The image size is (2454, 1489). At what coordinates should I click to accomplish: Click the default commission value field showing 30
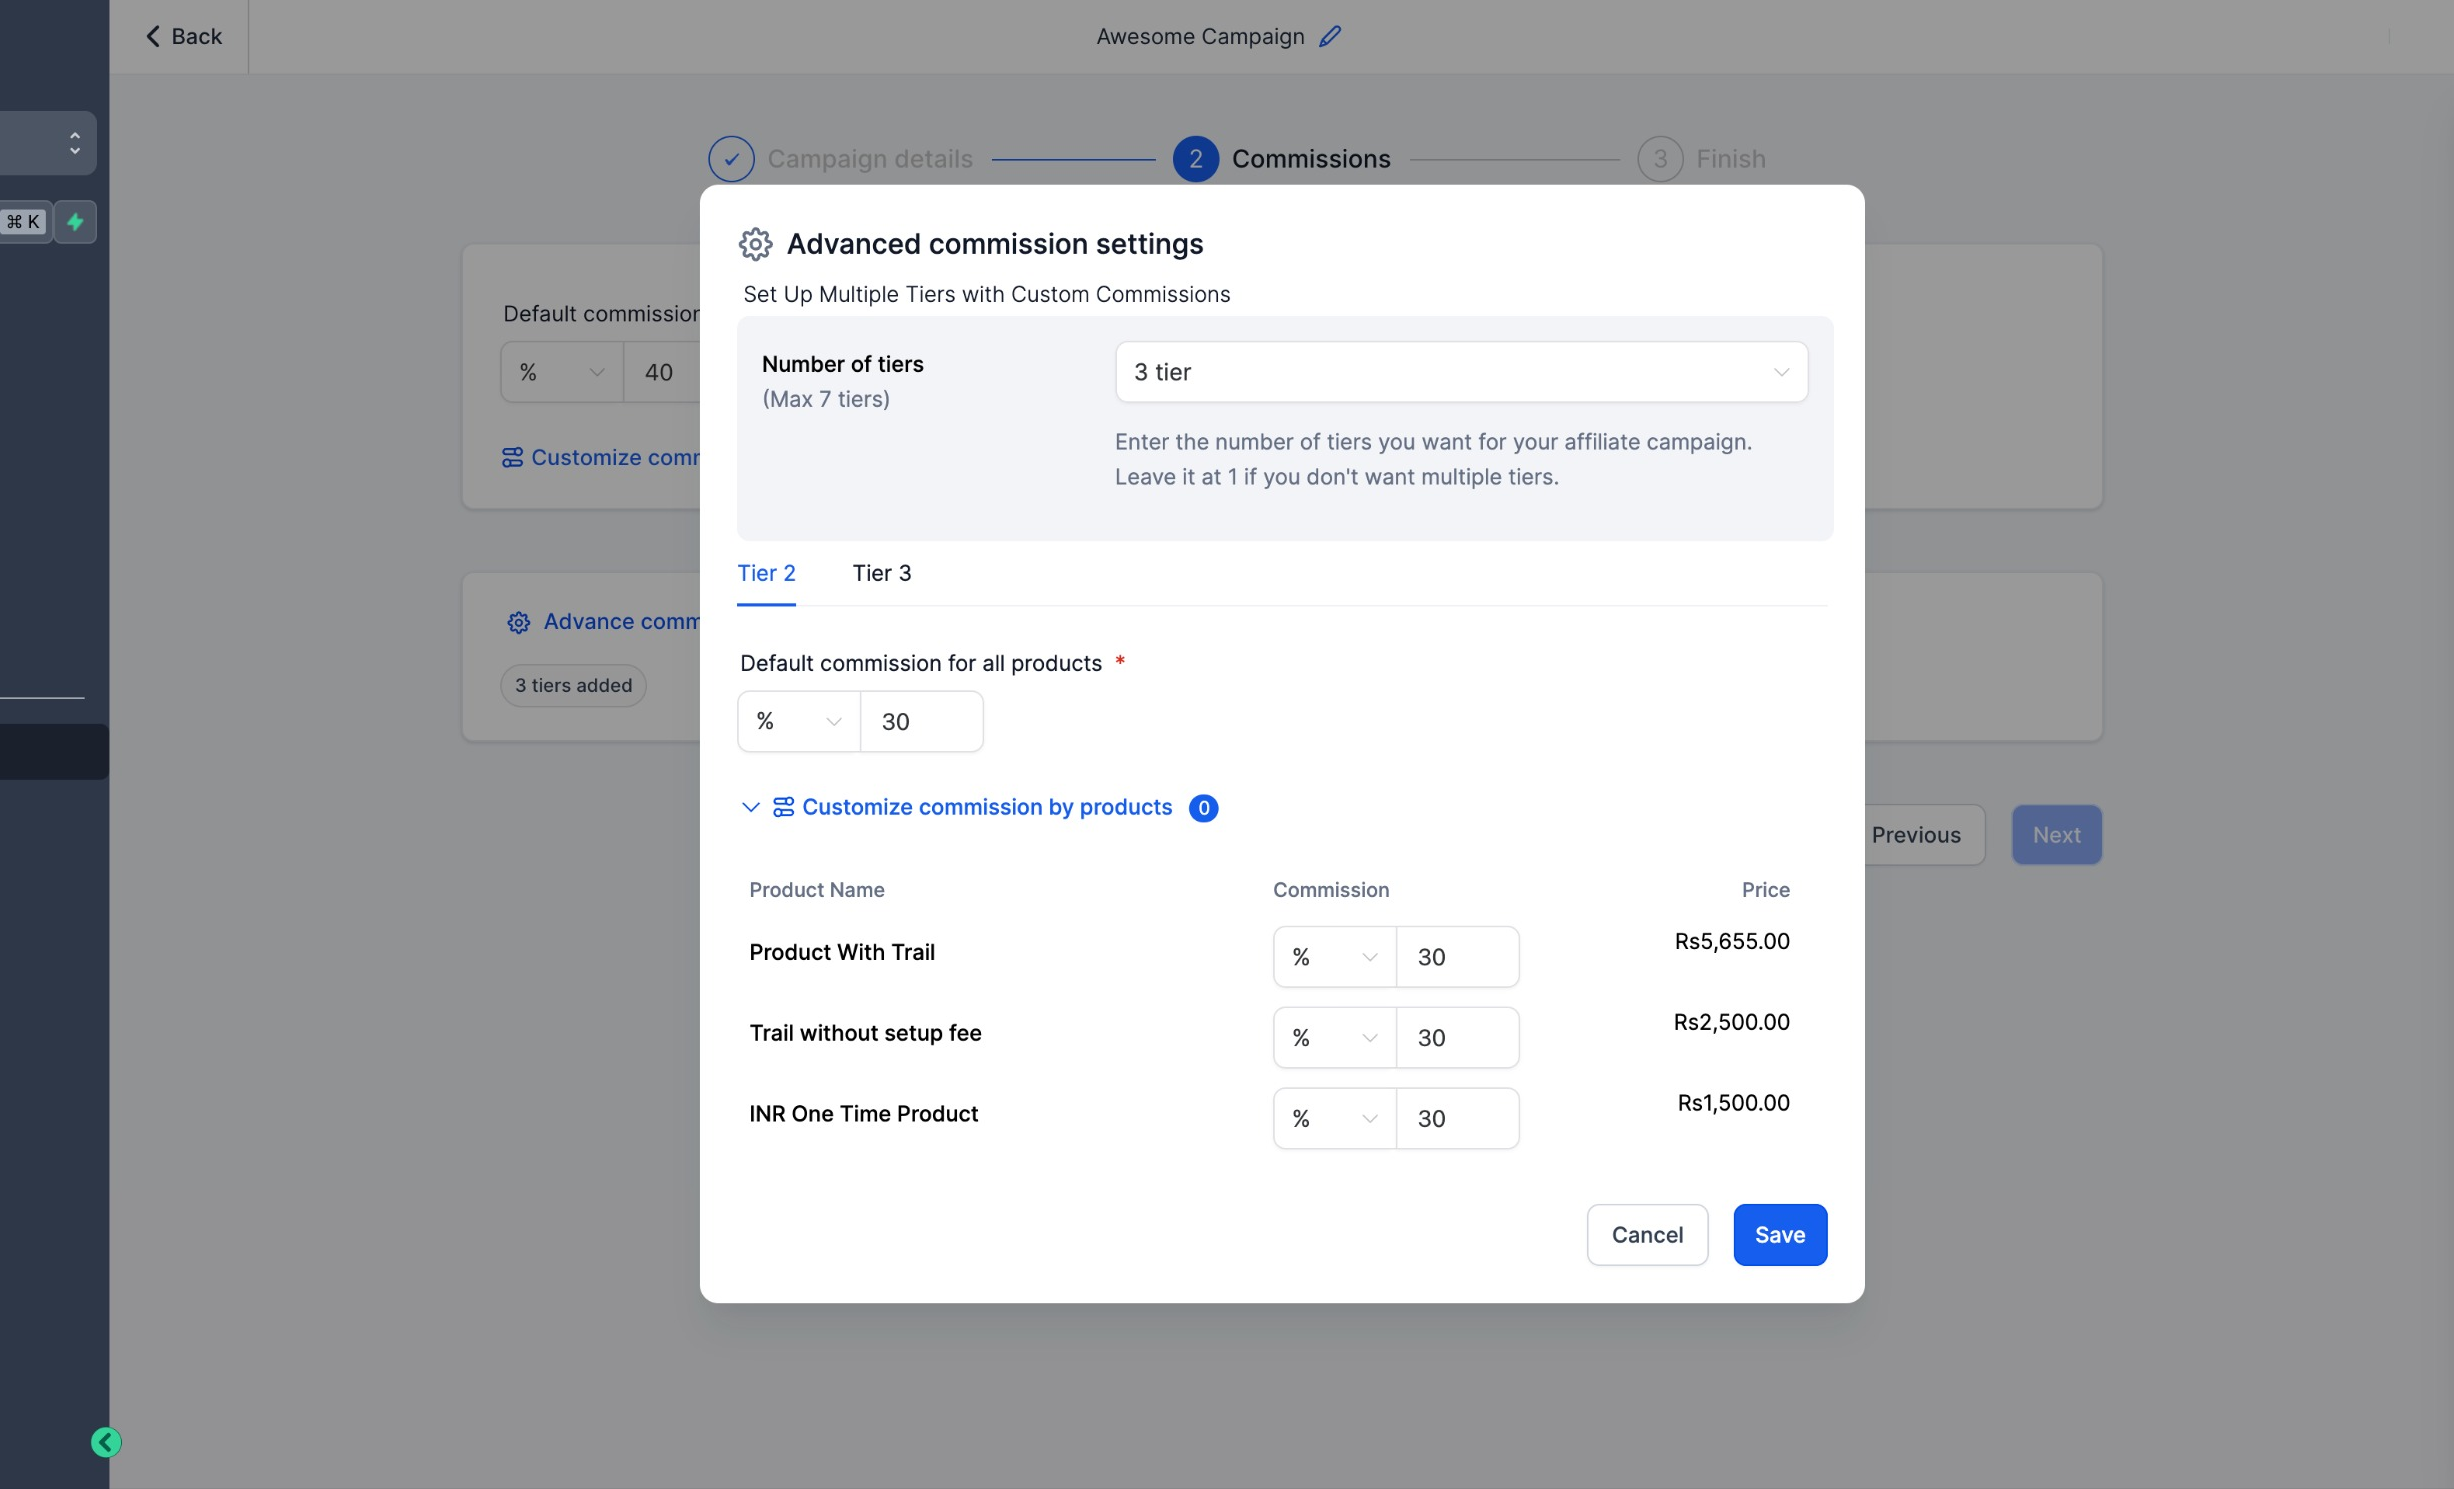[921, 721]
